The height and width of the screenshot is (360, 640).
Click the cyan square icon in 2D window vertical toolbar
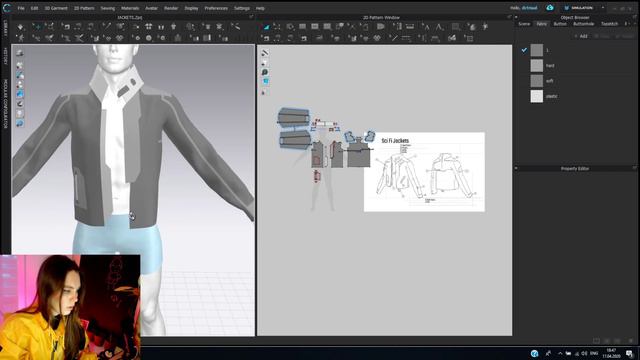265,81
